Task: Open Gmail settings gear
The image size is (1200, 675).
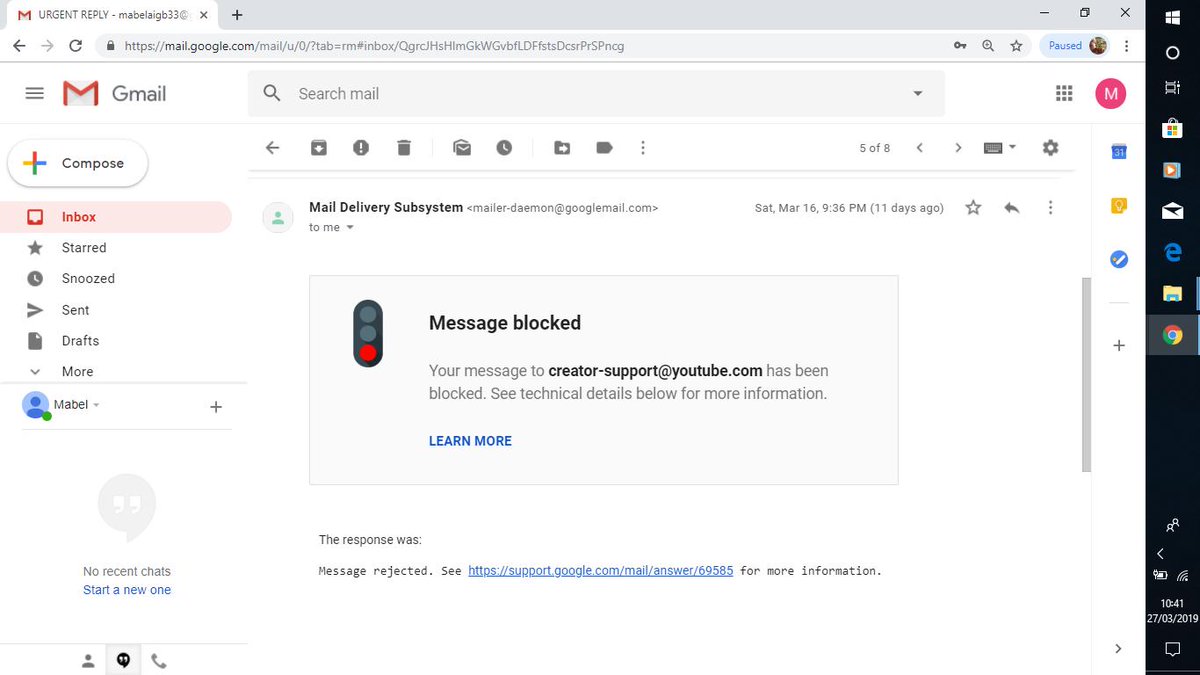Action: click(x=1050, y=147)
